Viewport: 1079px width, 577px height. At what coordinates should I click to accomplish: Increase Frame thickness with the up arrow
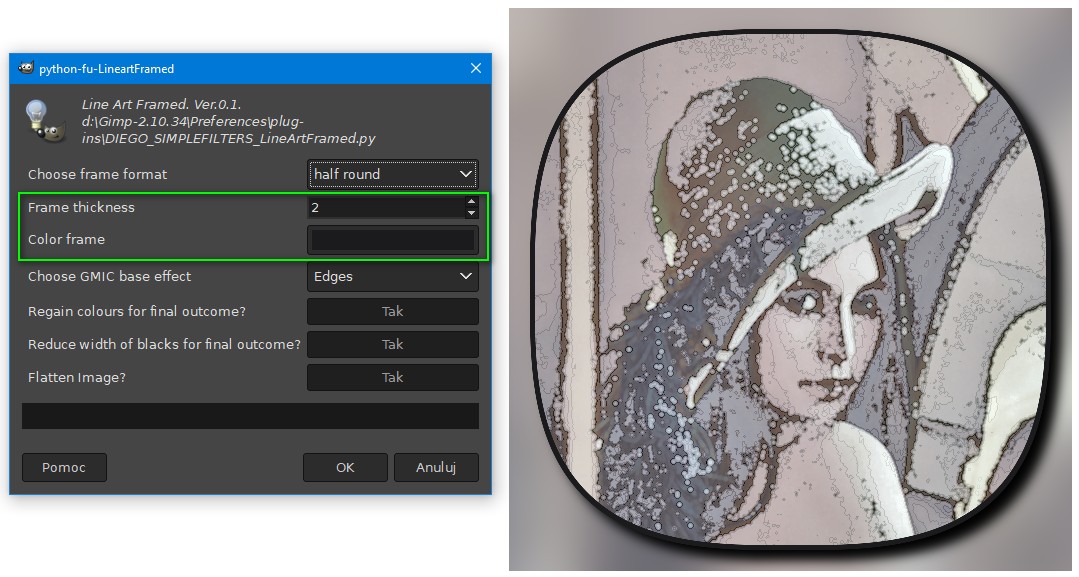471,202
